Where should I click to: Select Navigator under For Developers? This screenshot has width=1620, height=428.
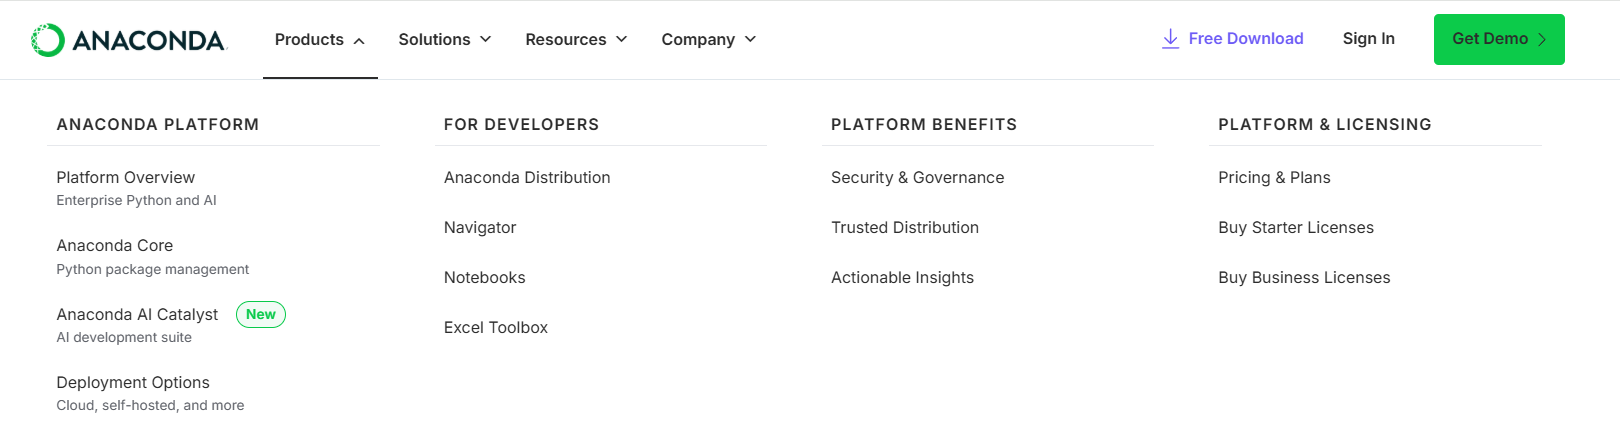click(480, 228)
